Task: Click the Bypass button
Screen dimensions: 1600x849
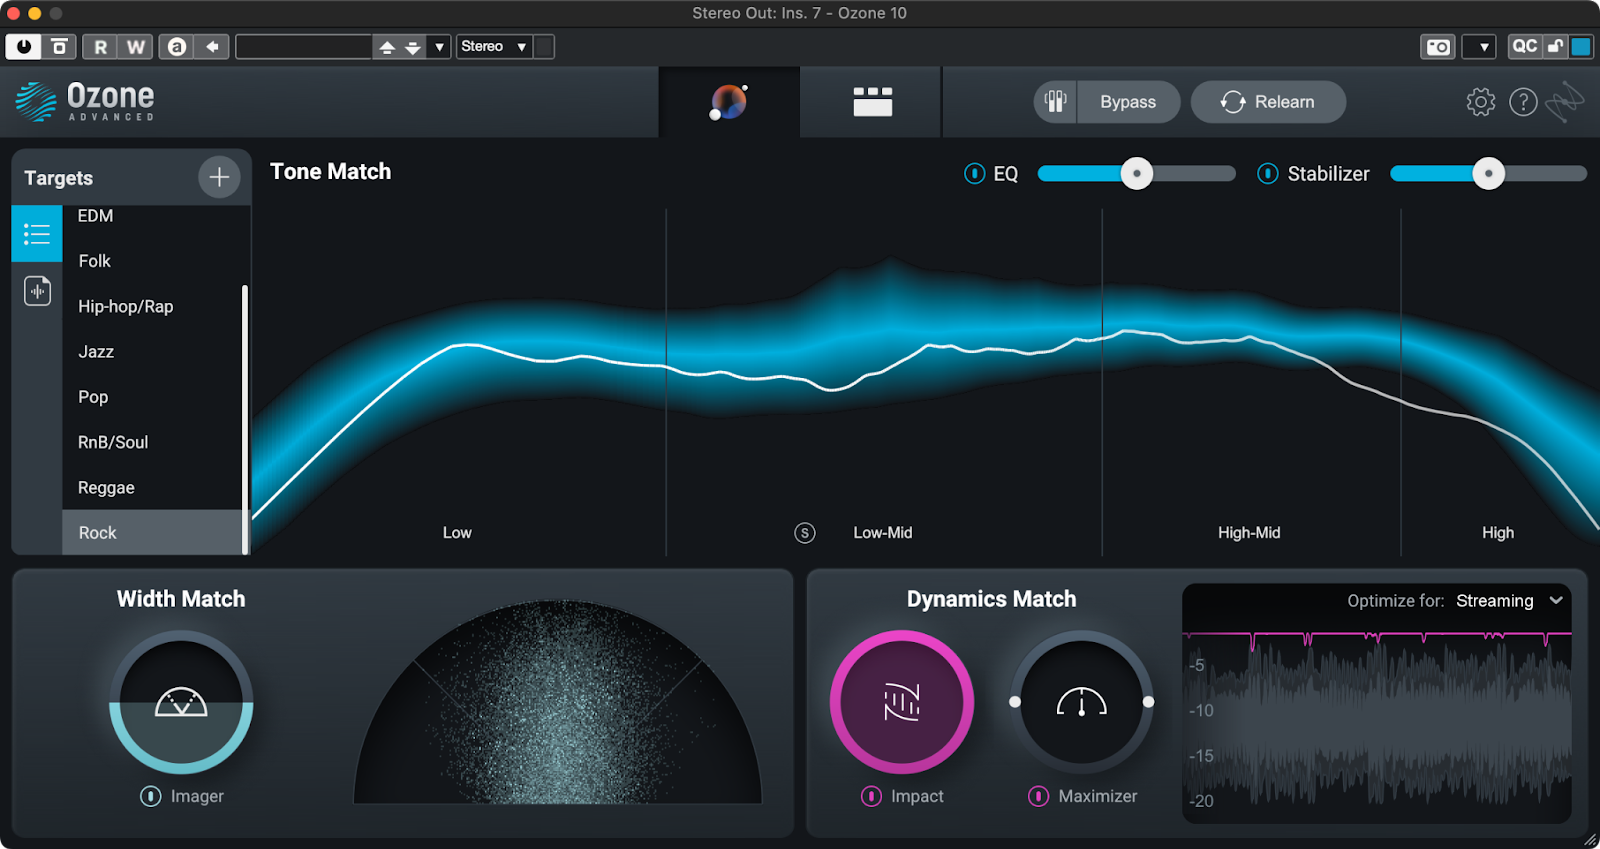Action: pos(1128,102)
